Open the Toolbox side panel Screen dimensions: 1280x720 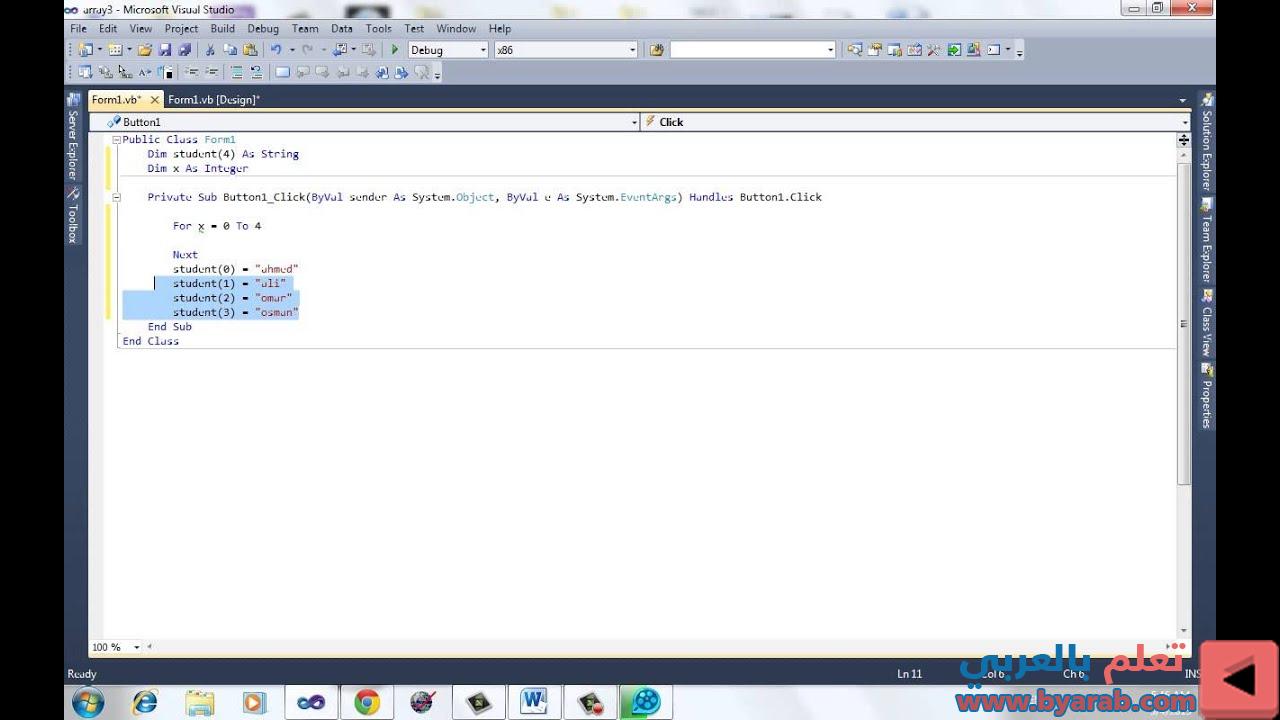point(72,216)
